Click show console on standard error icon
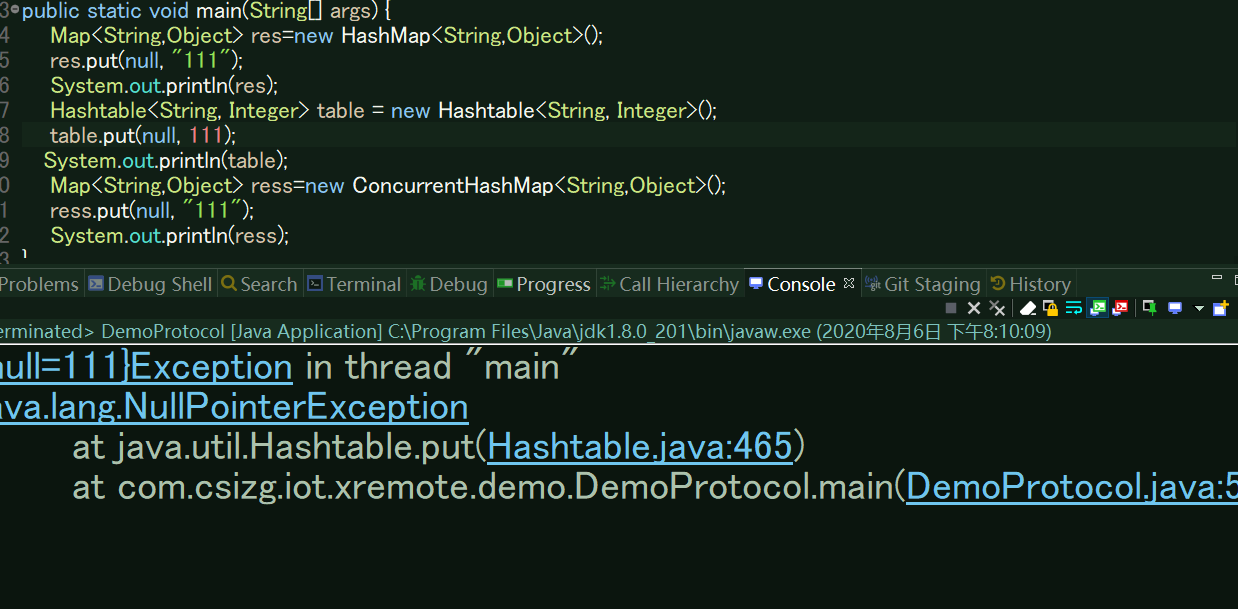The height and width of the screenshot is (609, 1238). 1121,308
